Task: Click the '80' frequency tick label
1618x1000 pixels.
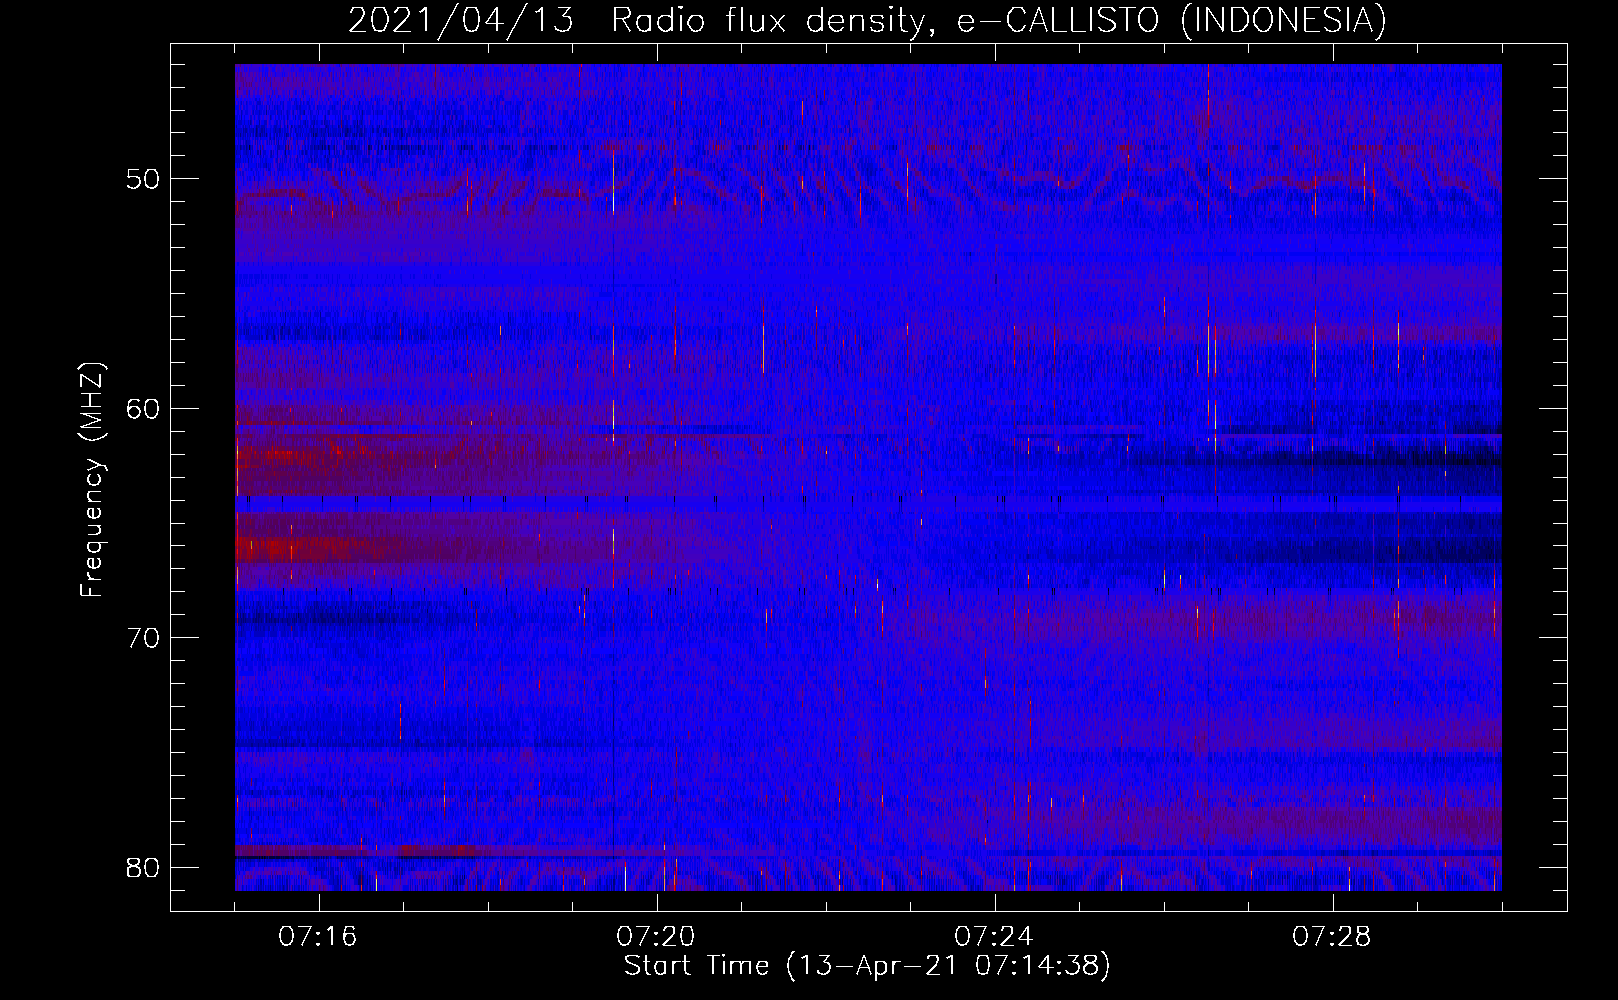Action: click(x=143, y=867)
